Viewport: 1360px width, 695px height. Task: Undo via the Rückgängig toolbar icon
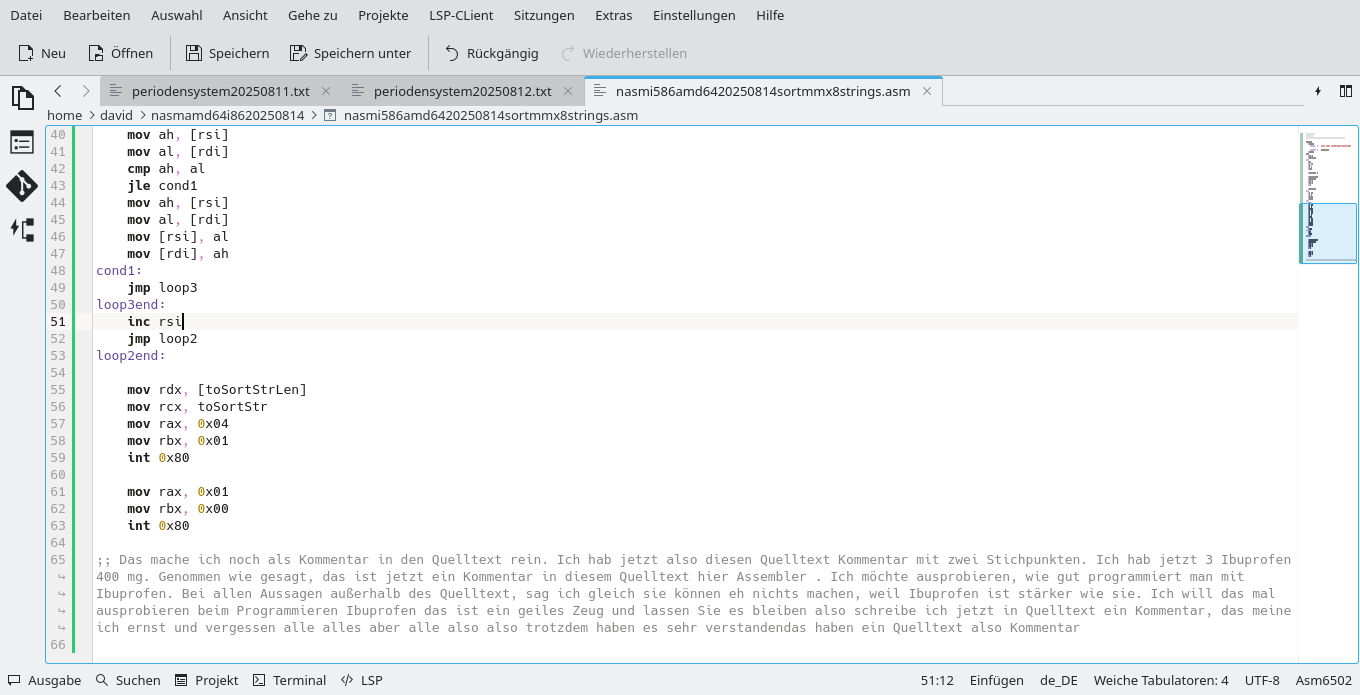point(490,53)
